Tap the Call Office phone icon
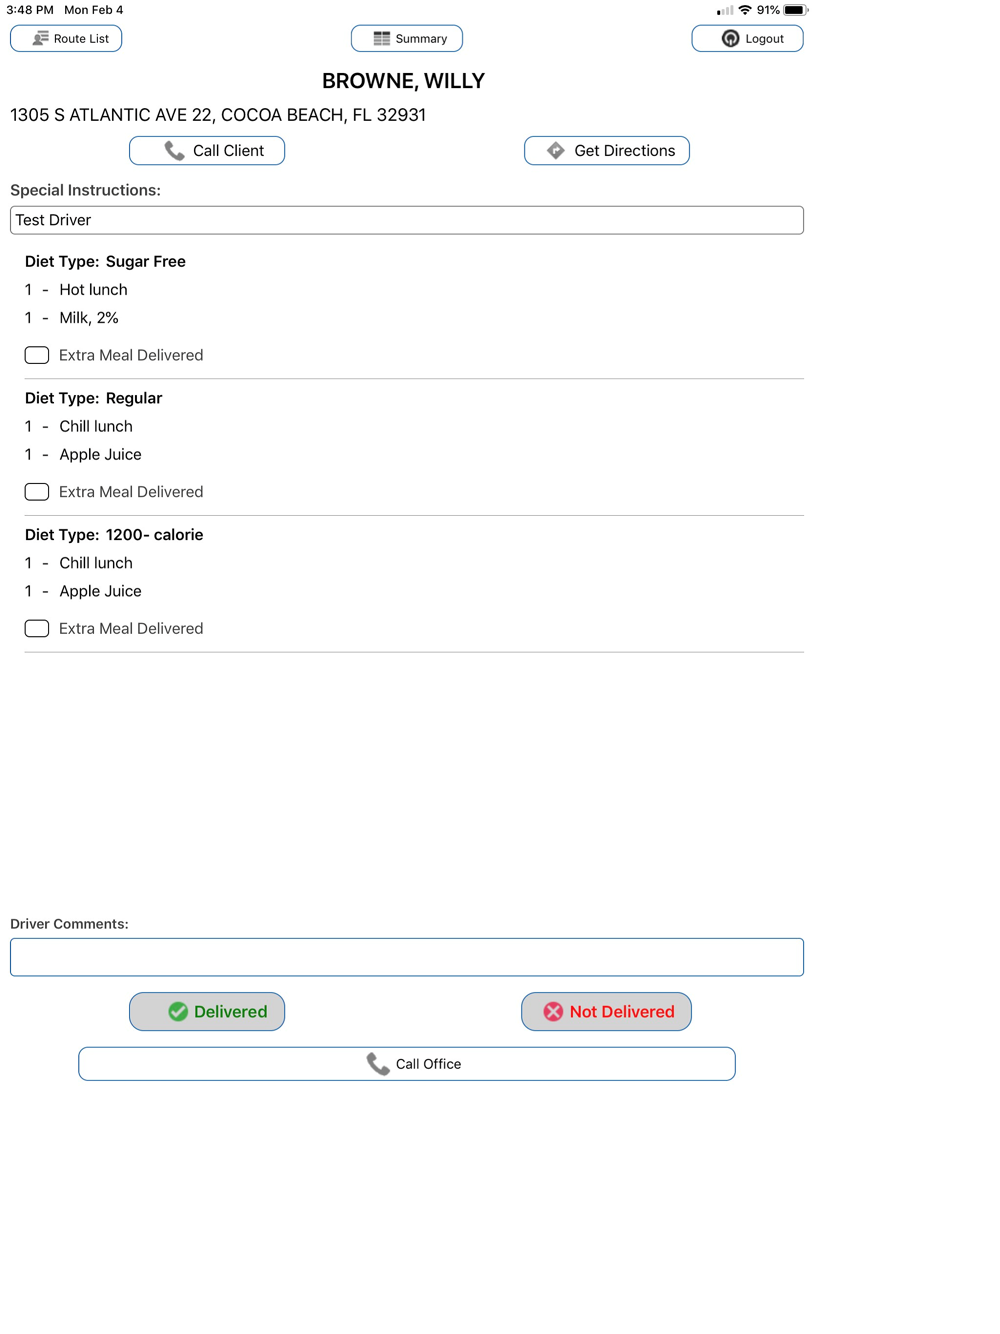1000x1334 pixels. 378,1064
